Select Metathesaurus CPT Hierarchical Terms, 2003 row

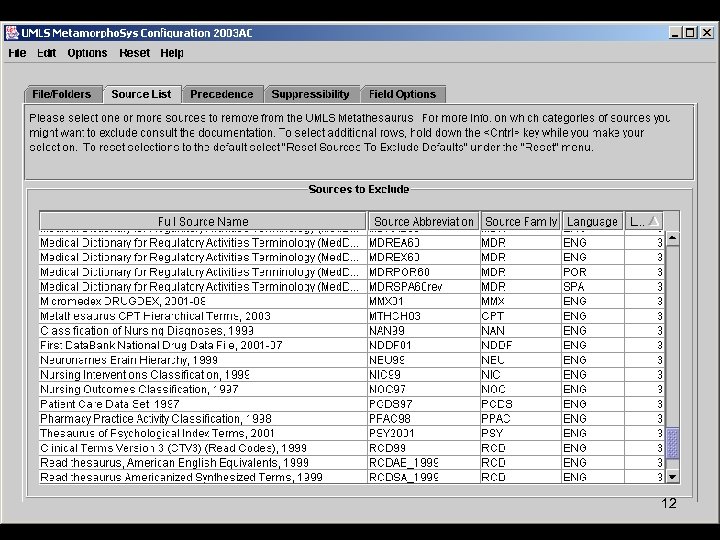[x=352, y=316]
